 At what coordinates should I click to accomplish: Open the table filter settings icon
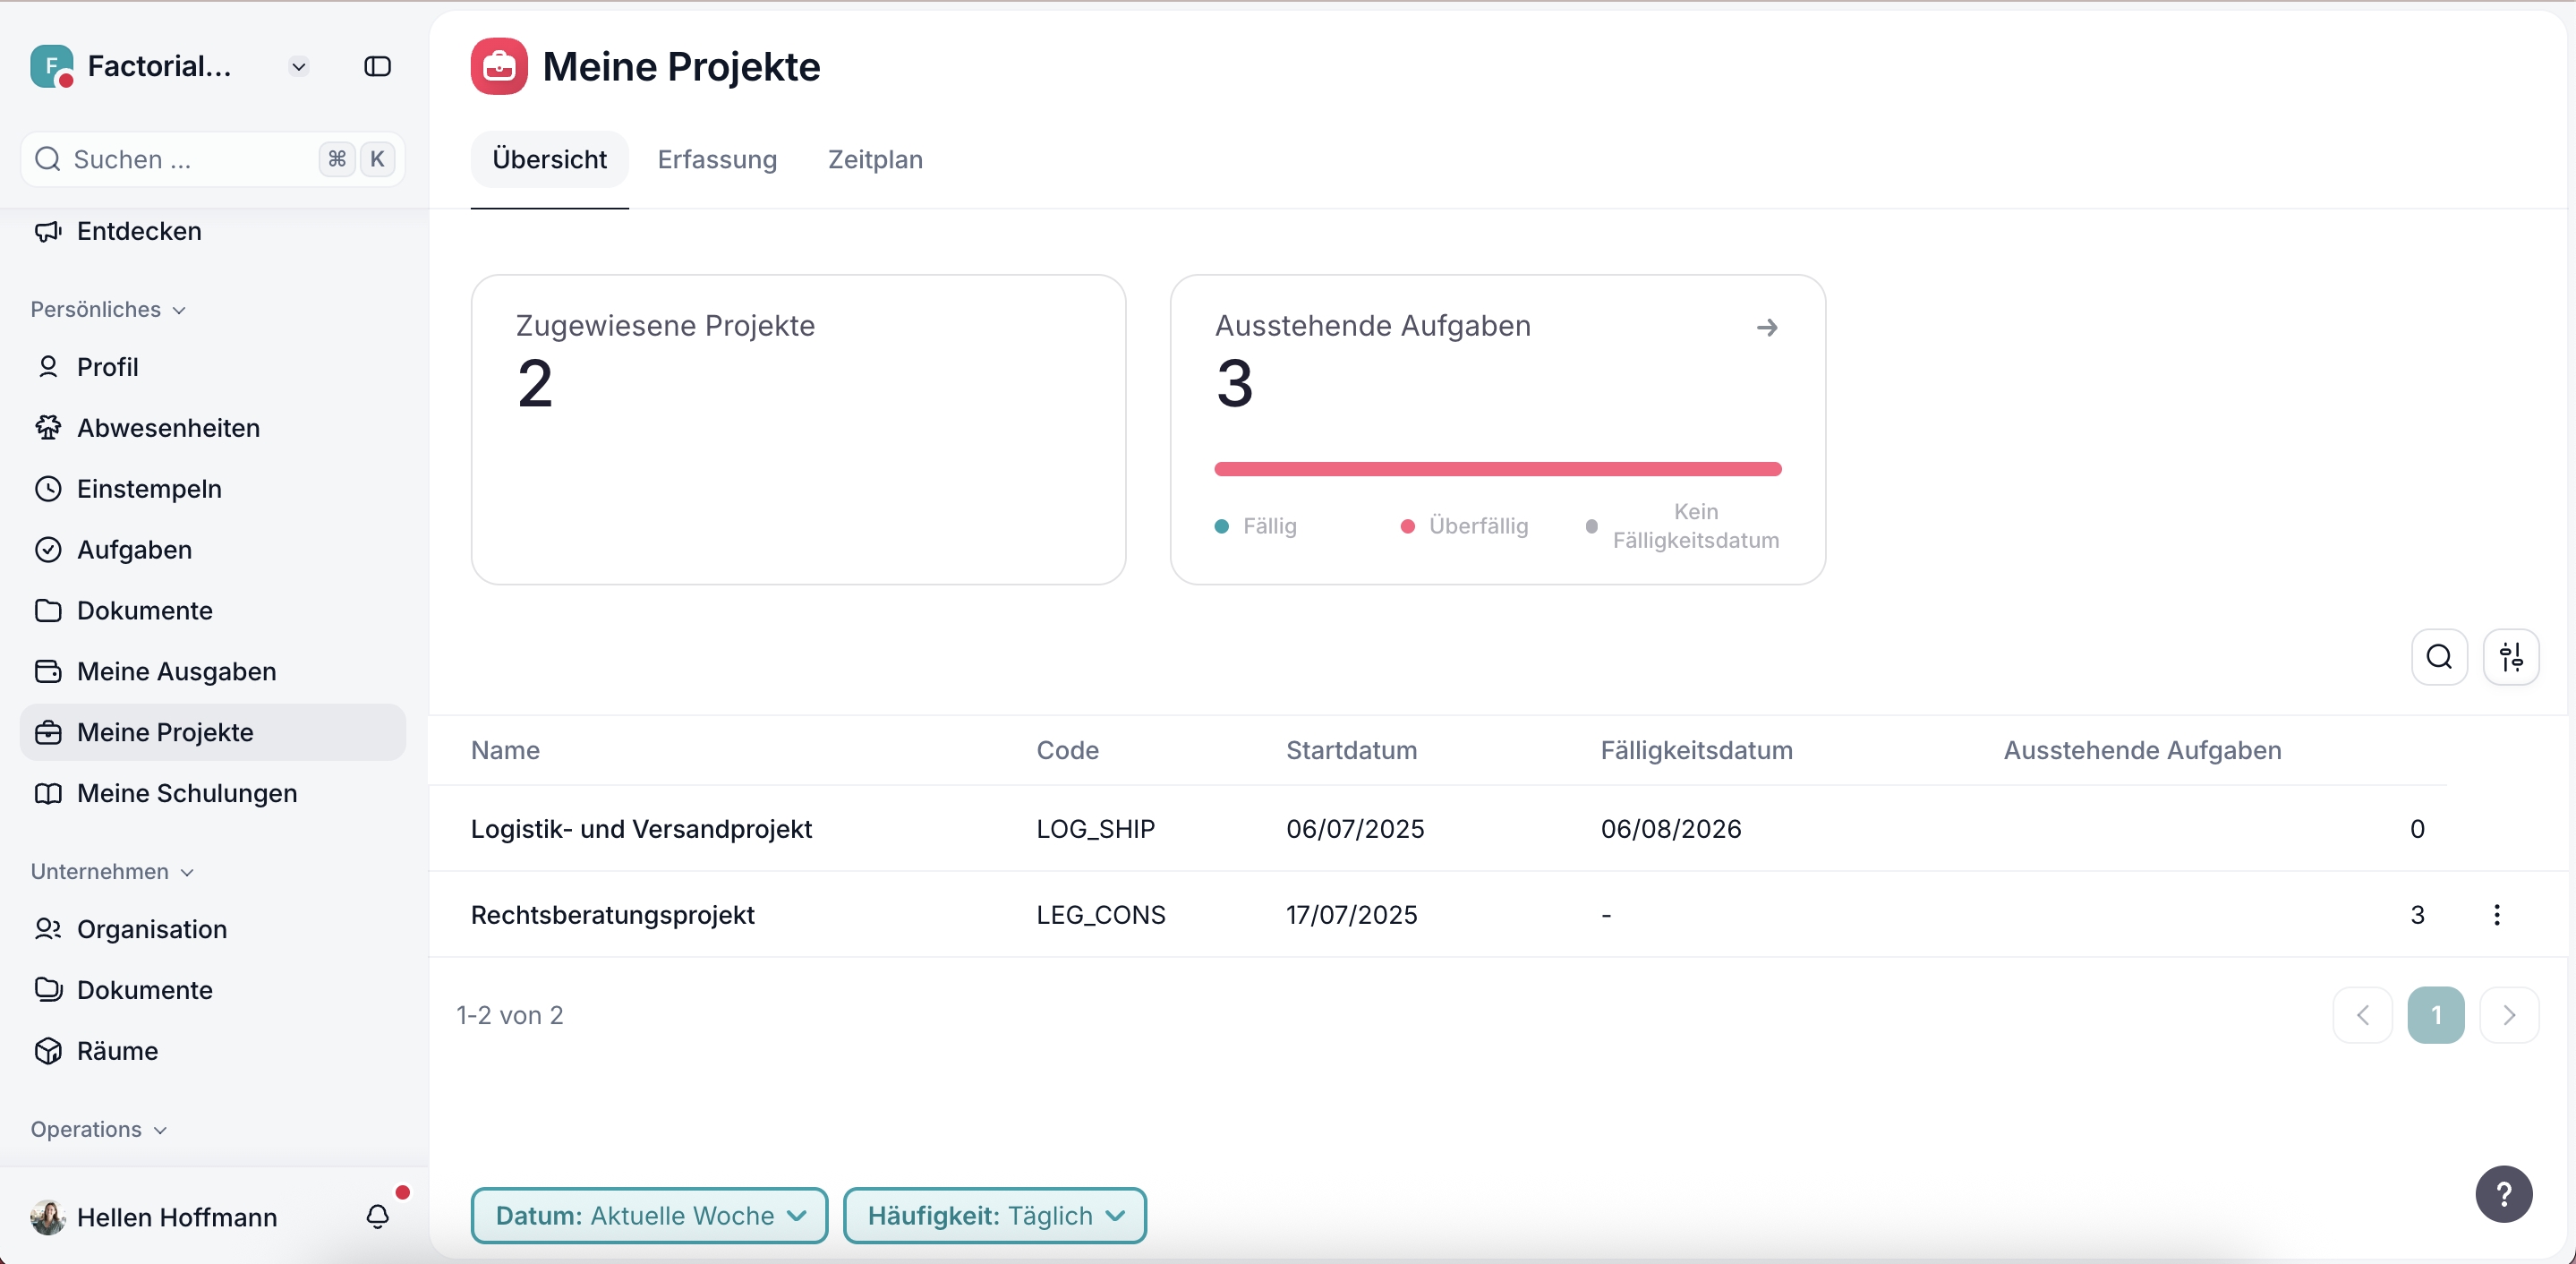click(2511, 657)
